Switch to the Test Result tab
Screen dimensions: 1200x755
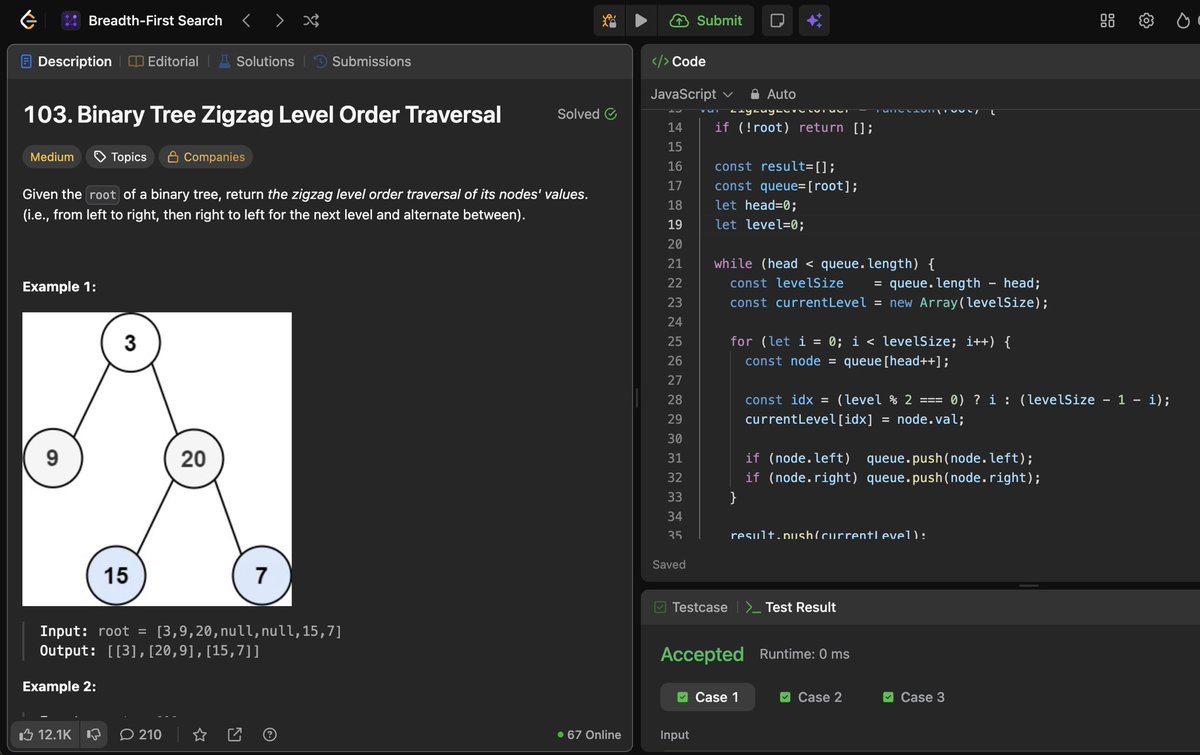click(790, 607)
